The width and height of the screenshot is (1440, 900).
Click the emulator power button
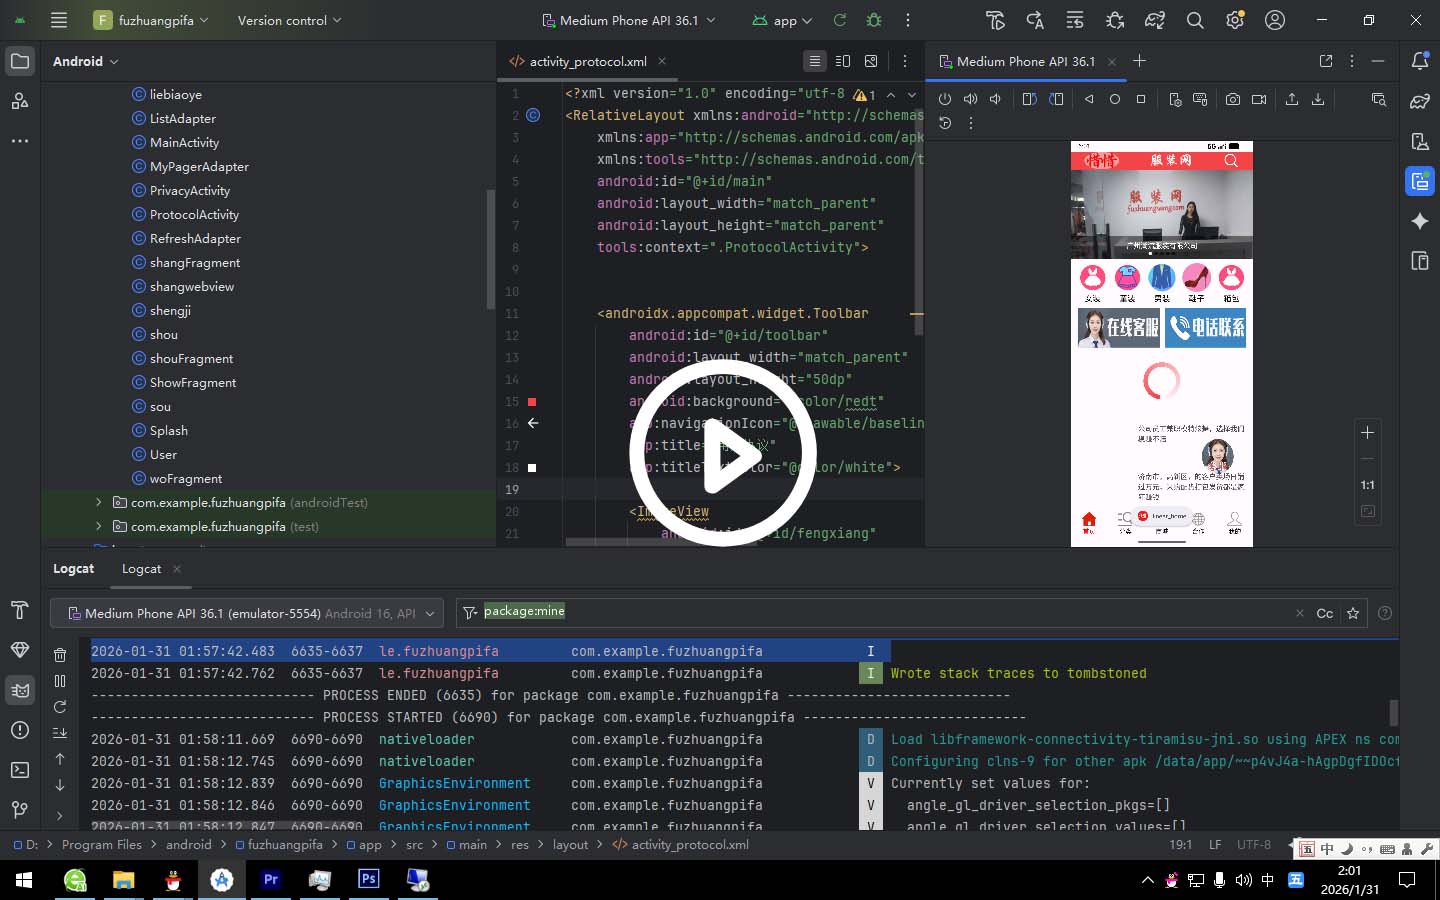pos(945,99)
